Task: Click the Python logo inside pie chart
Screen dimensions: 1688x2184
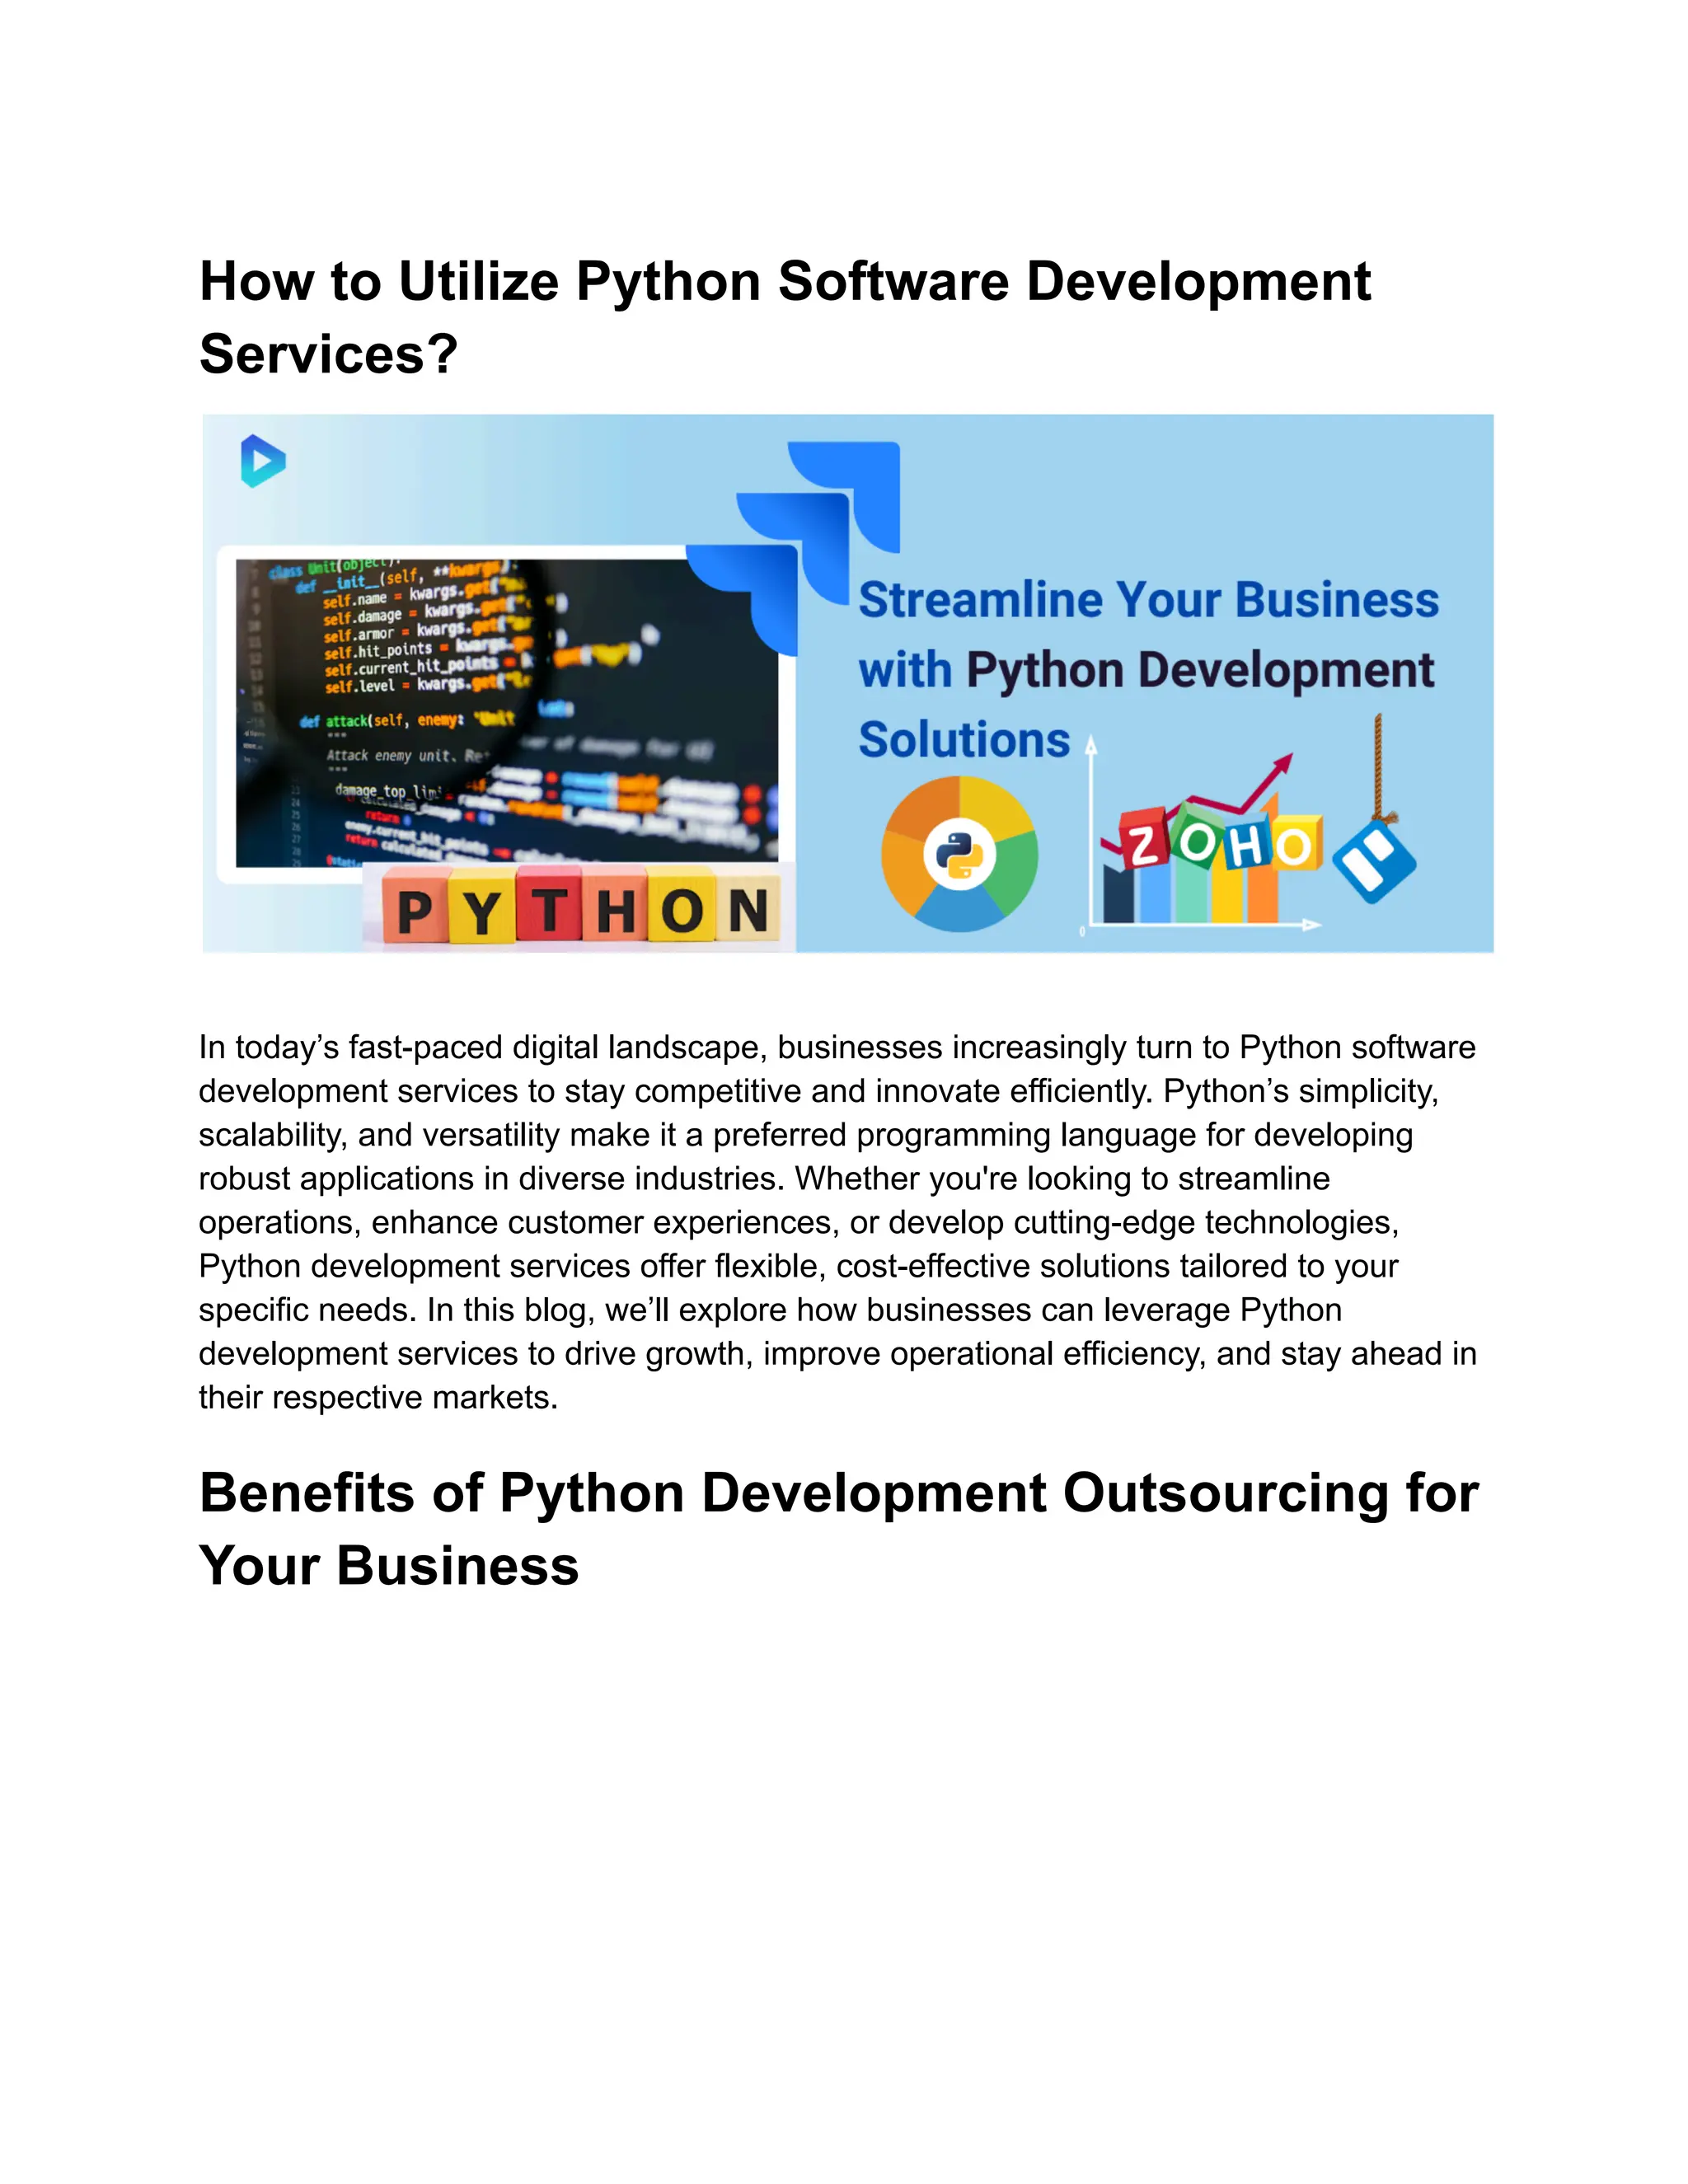Action: (x=959, y=855)
